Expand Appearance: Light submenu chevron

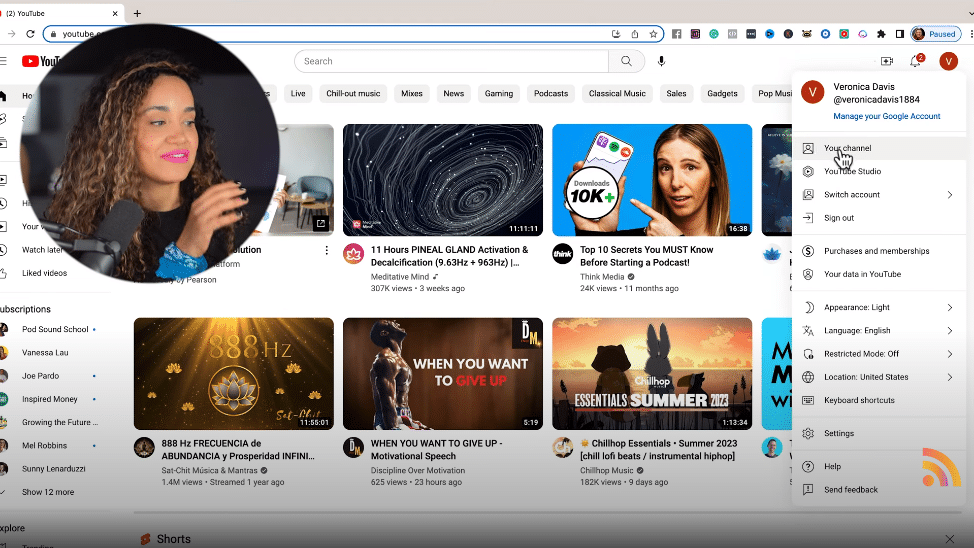[x=950, y=308]
